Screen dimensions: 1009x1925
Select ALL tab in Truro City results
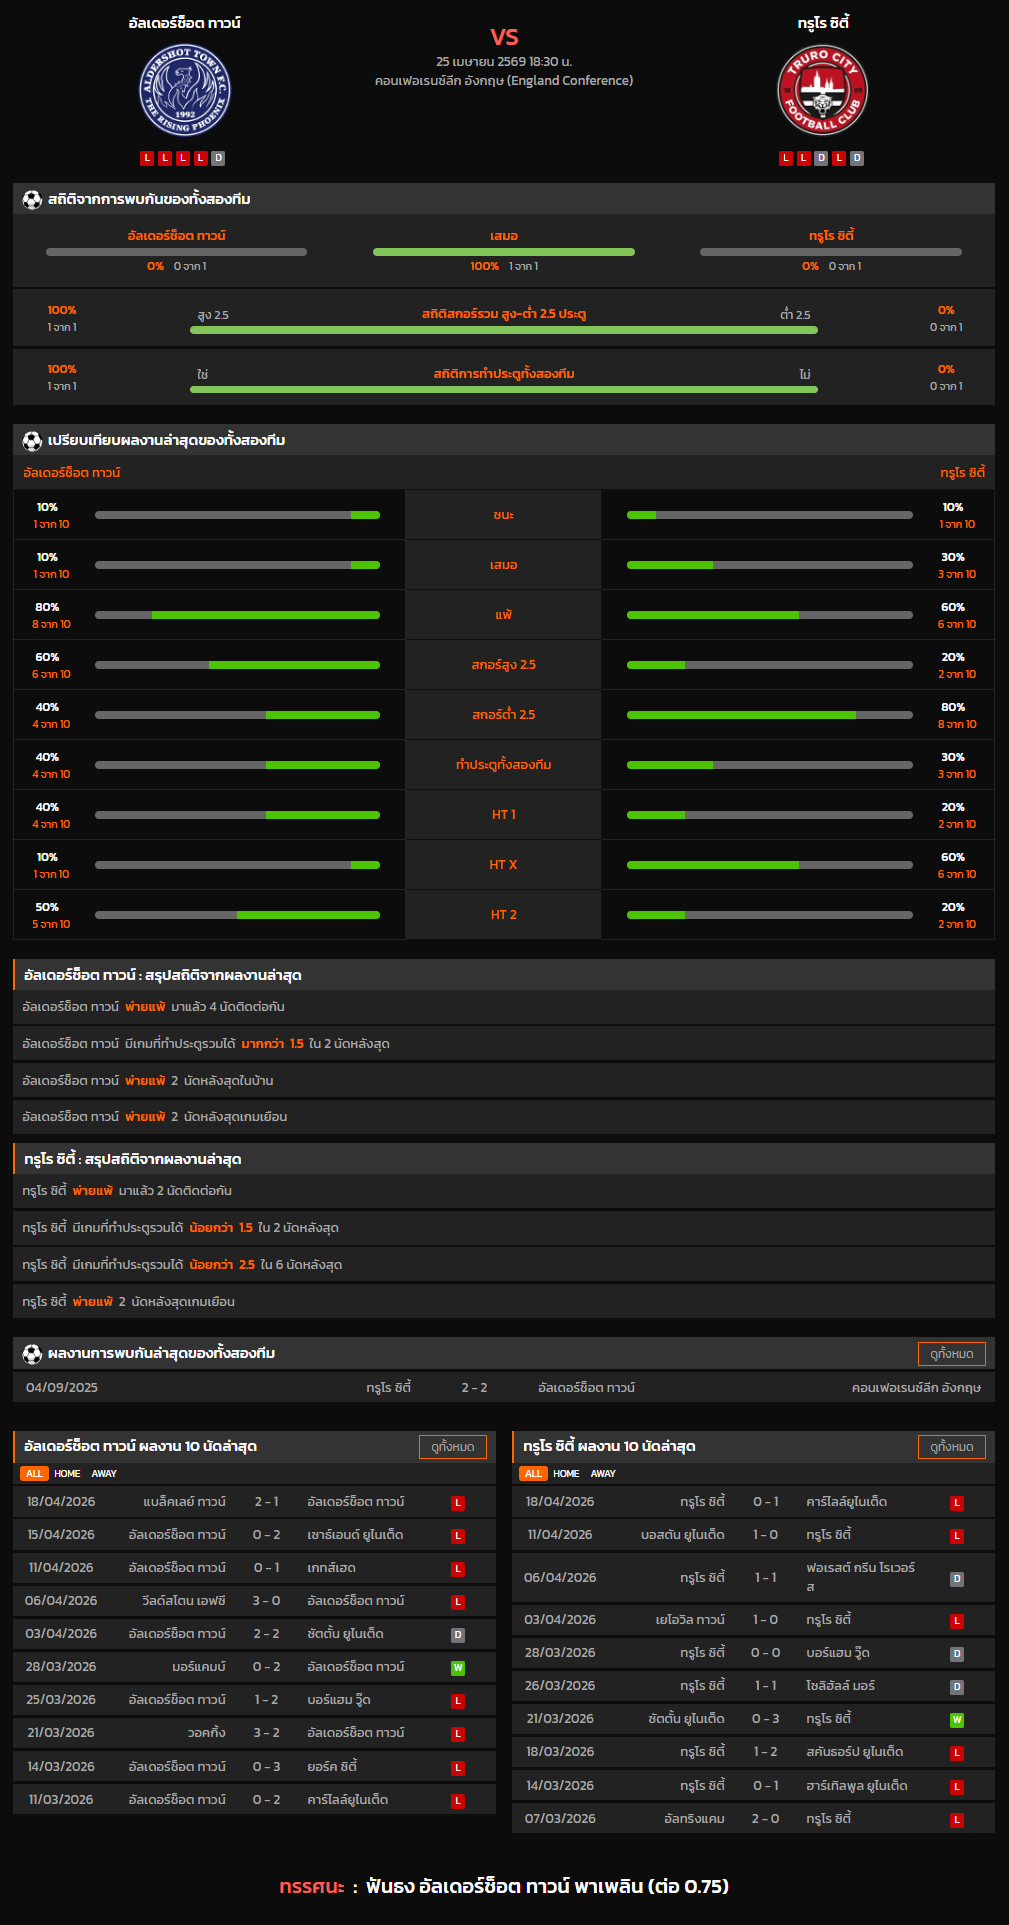pos(533,1473)
